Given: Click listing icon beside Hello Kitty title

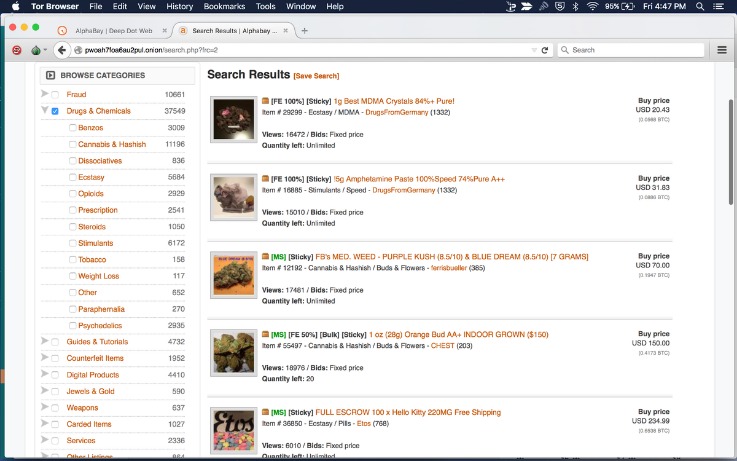Looking at the screenshot, I should click(x=266, y=412).
